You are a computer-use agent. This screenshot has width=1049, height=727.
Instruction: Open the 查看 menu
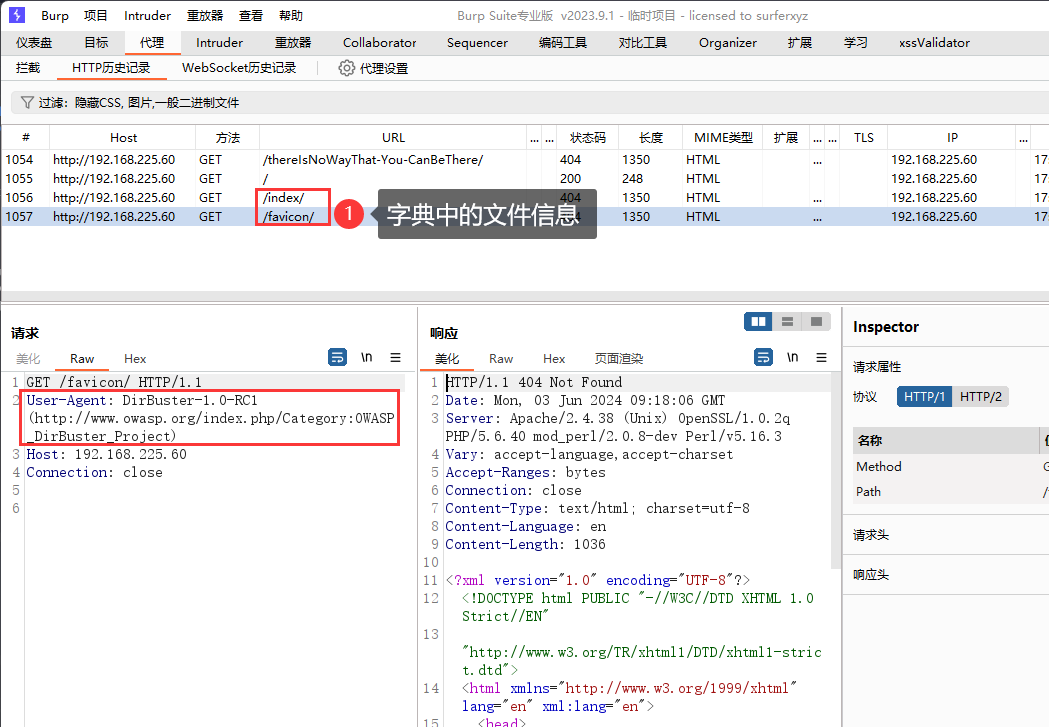tap(251, 15)
